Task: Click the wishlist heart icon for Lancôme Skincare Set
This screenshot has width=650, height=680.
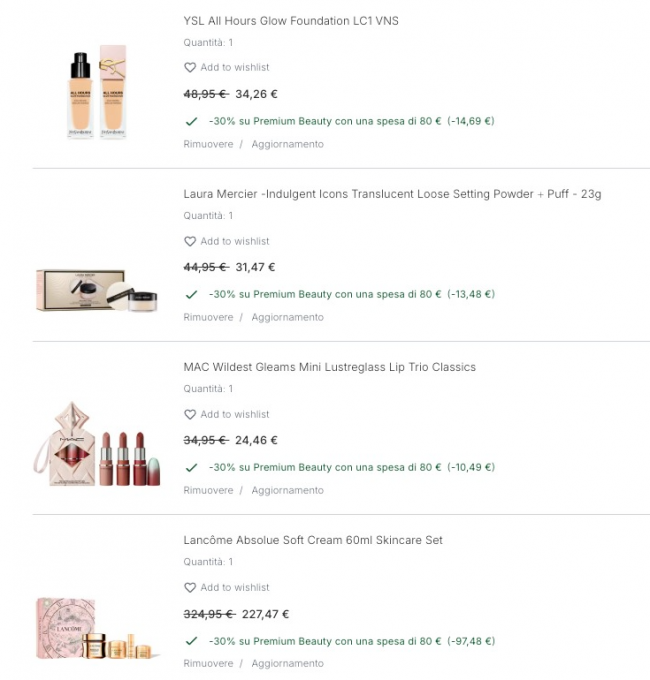Action: coord(190,588)
